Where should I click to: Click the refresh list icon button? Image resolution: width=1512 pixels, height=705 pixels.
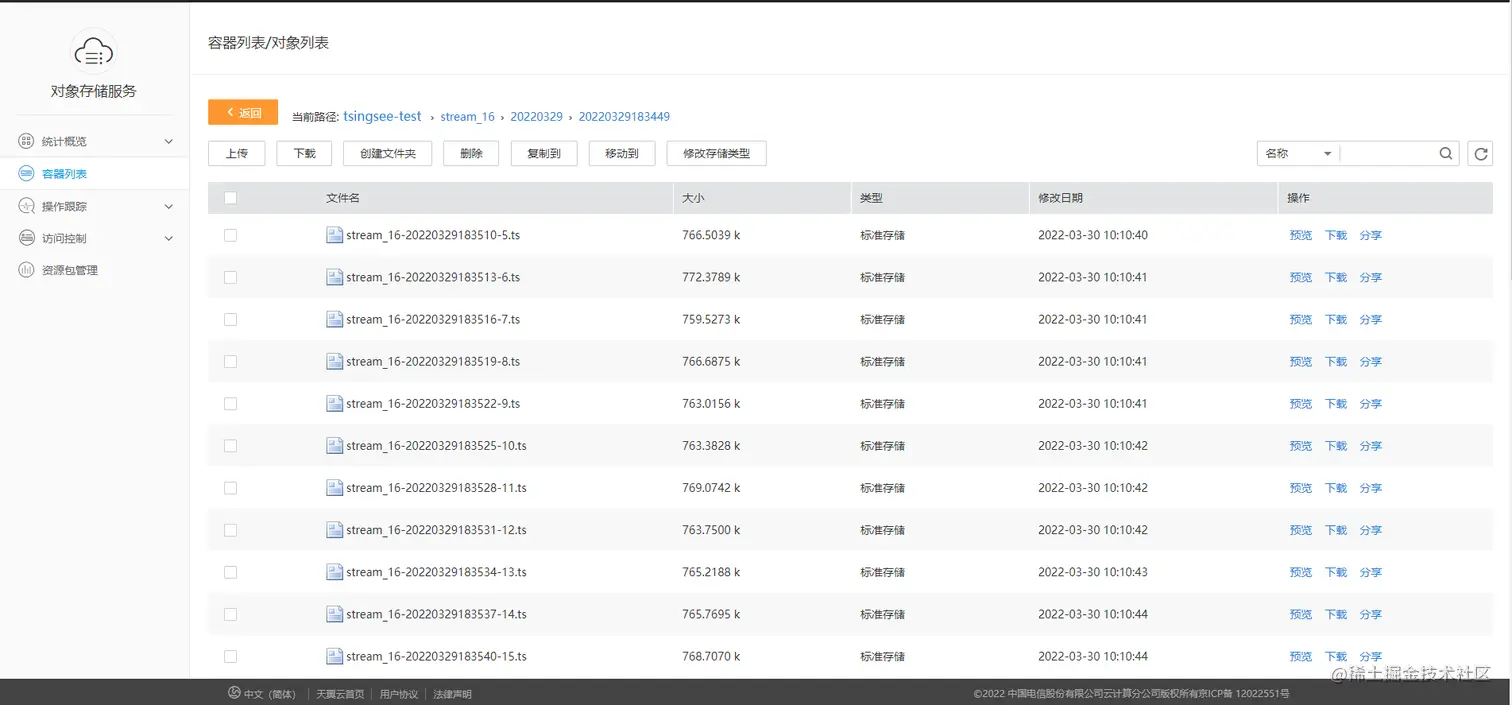1480,154
